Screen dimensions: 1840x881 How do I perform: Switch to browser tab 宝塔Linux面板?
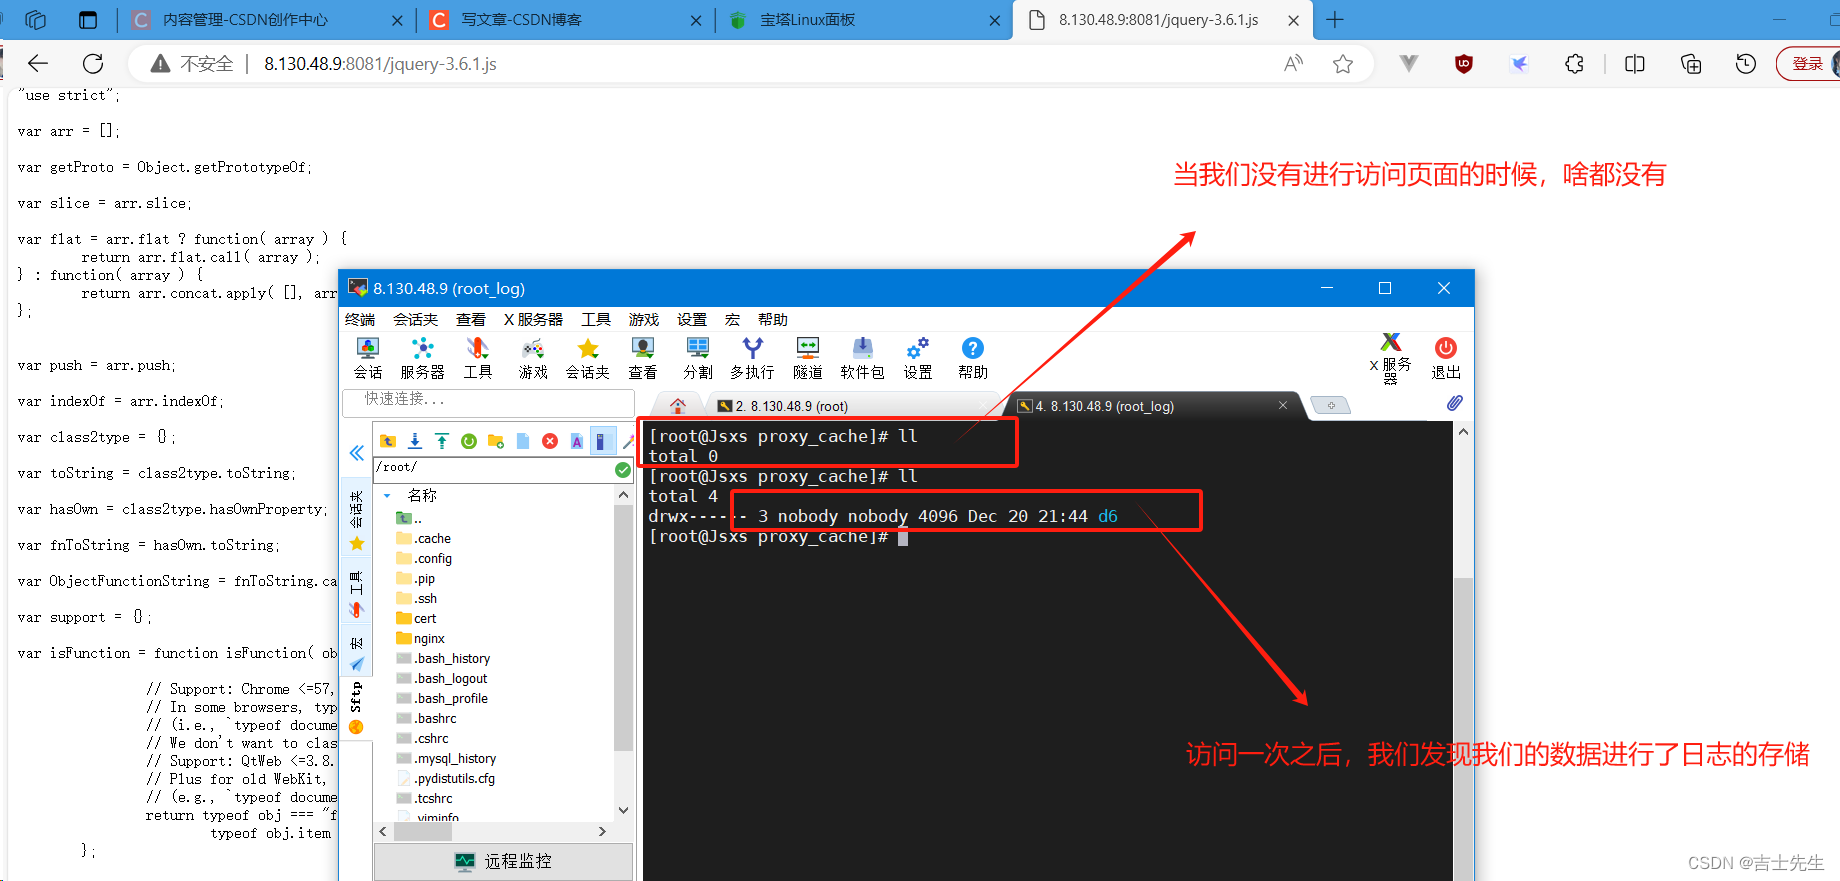tap(864, 20)
